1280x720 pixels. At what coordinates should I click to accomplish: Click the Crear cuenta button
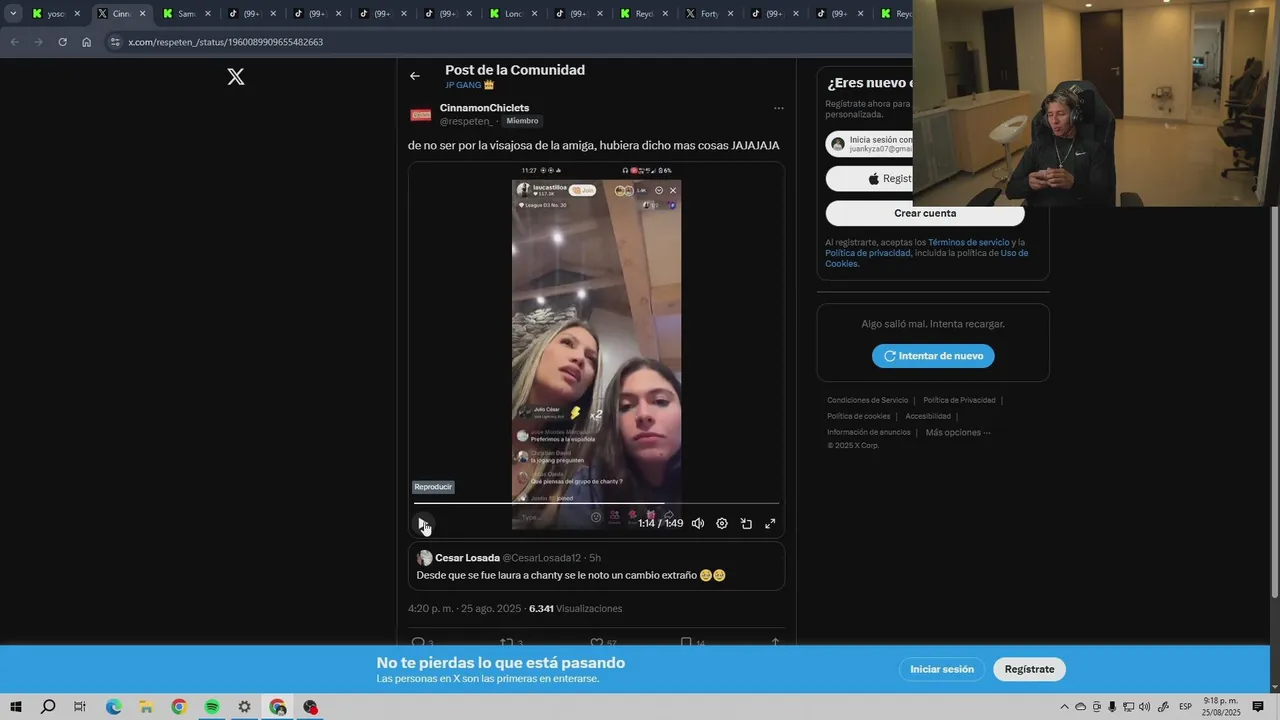tap(925, 213)
